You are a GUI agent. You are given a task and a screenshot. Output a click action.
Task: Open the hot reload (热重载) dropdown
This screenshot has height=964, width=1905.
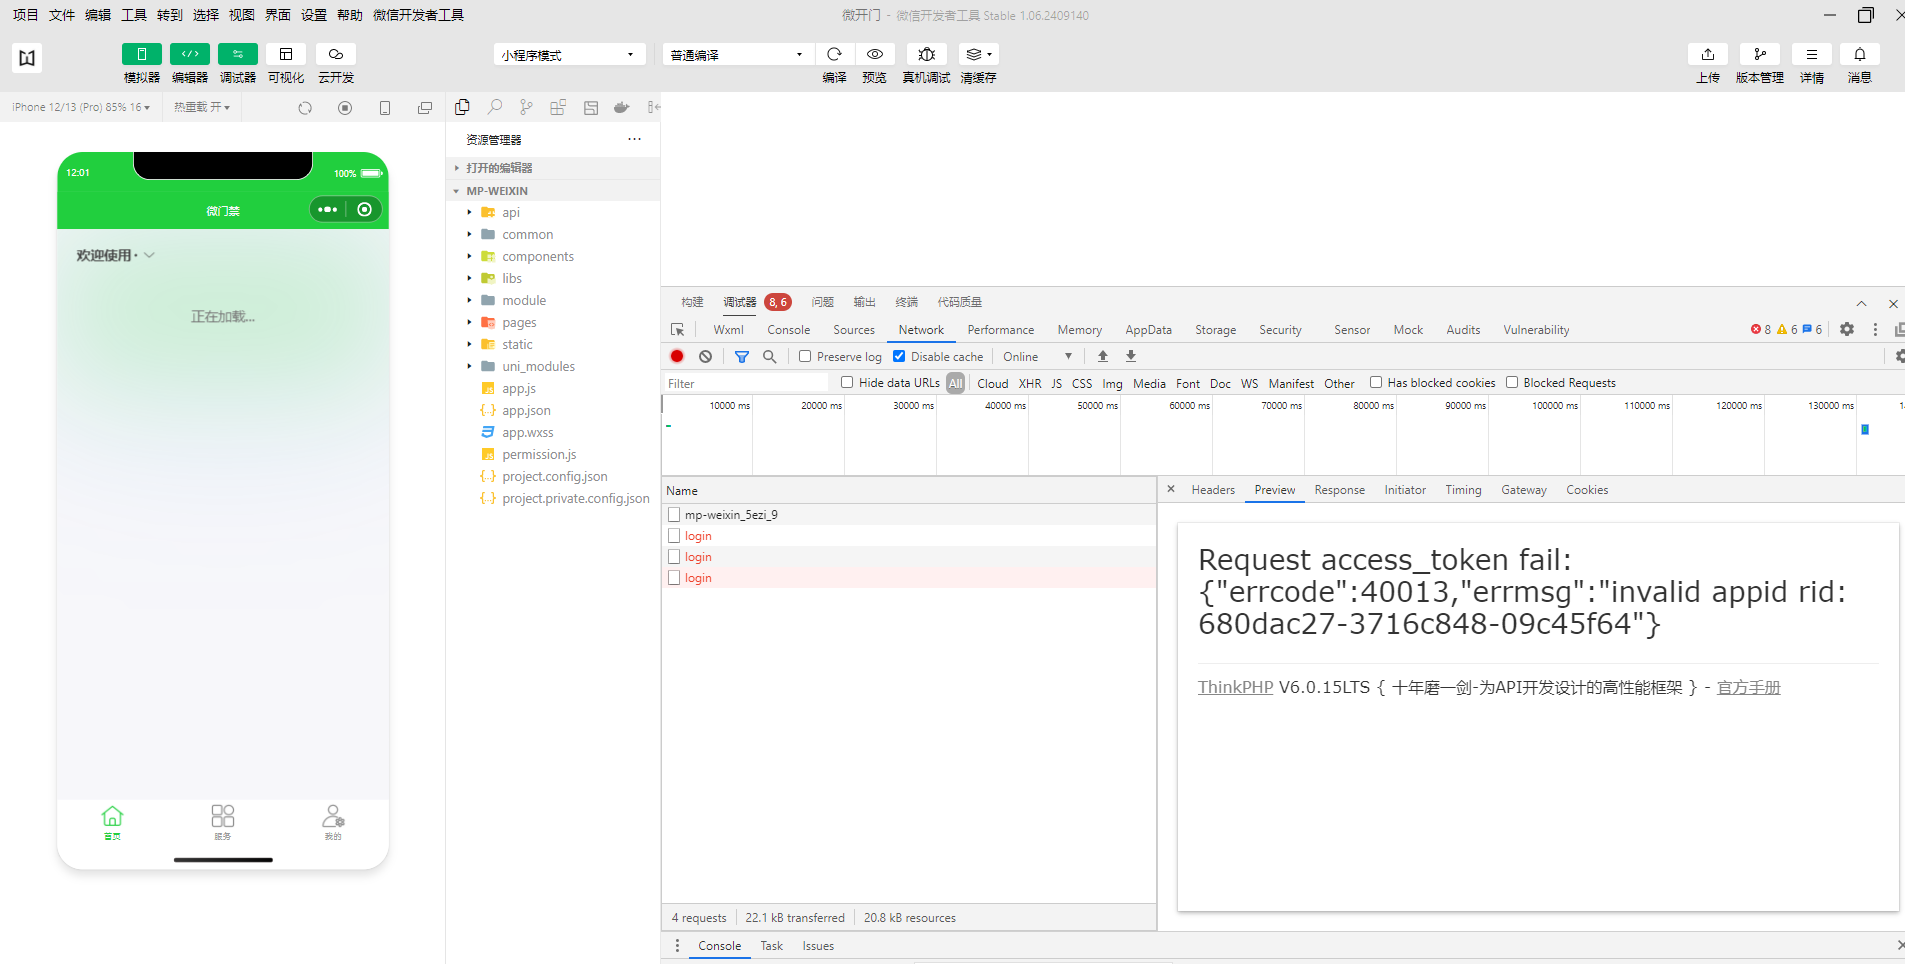point(202,107)
